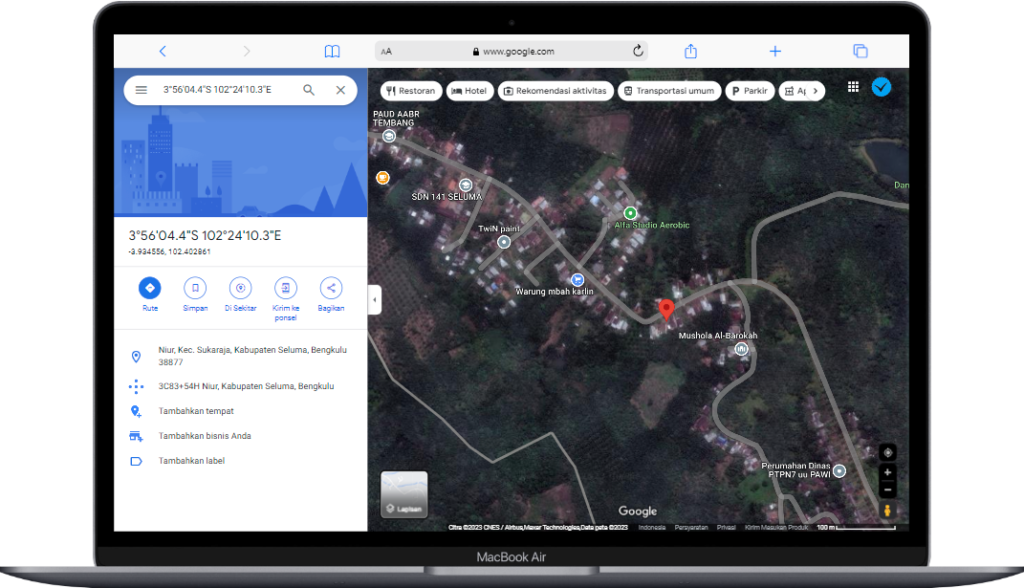Click Mushola Al-Barokah marker
Viewport: 1024px width, 588px height.
741,348
